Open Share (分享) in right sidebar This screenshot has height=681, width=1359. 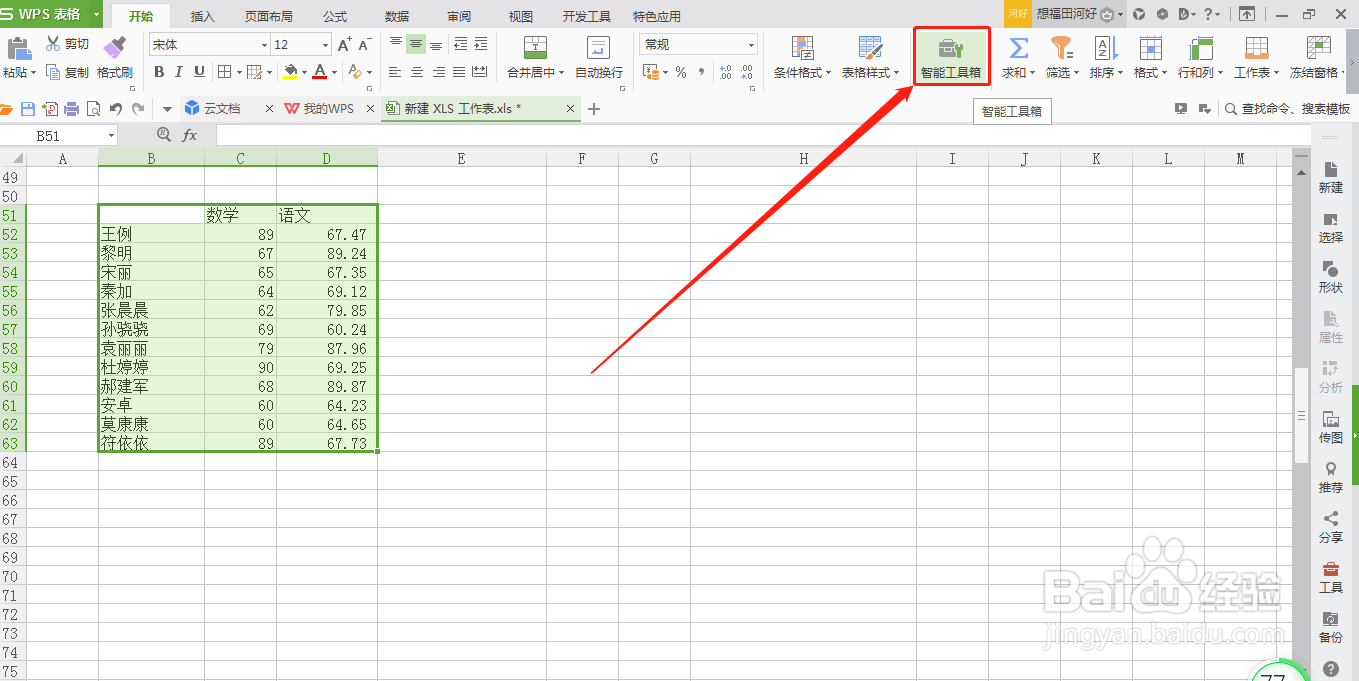click(1330, 527)
